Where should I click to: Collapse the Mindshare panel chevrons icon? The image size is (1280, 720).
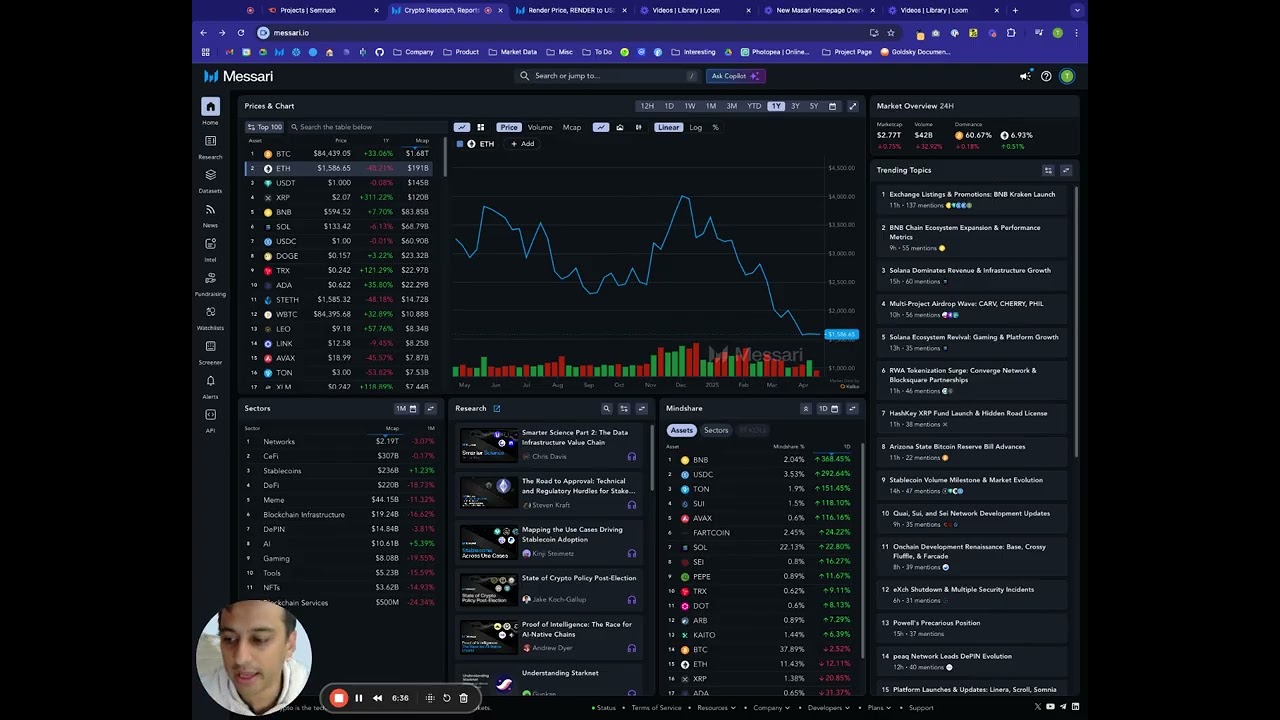point(805,409)
